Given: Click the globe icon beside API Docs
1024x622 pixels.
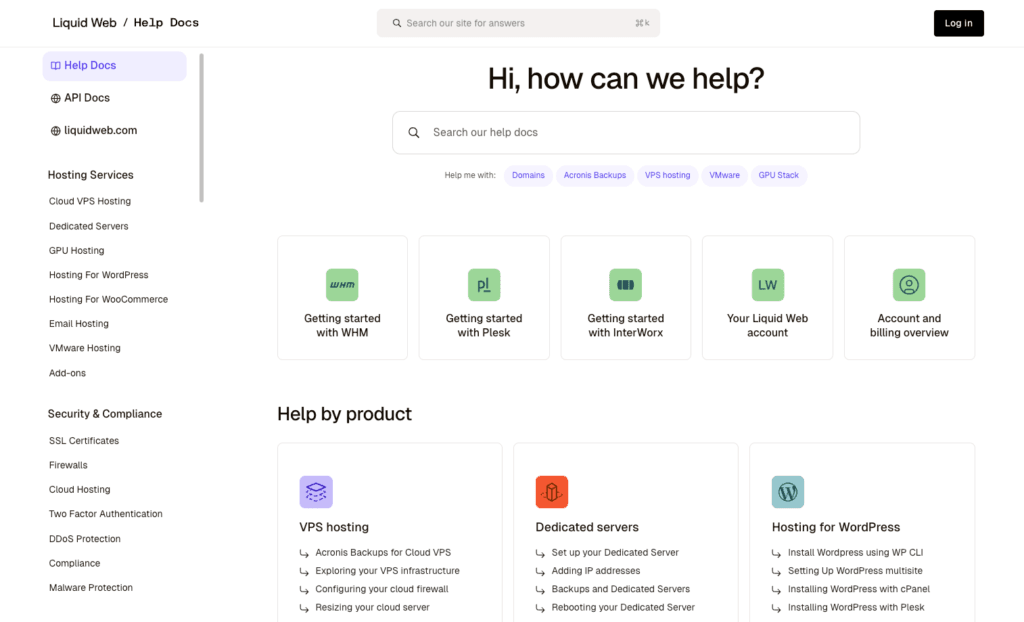Looking at the screenshot, I should click(x=56, y=98).
